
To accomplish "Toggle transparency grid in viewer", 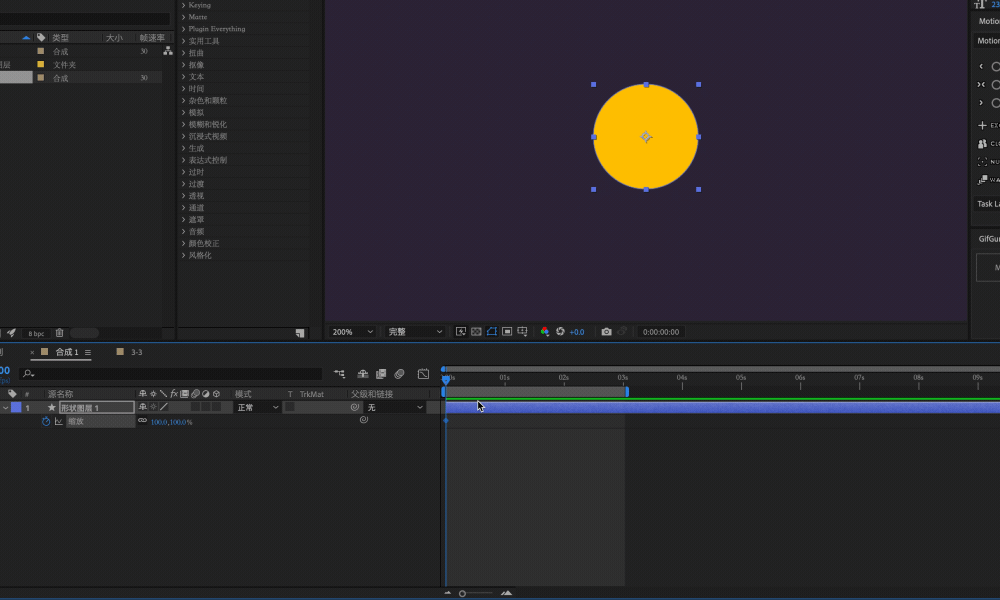I will tap(476, 332).
